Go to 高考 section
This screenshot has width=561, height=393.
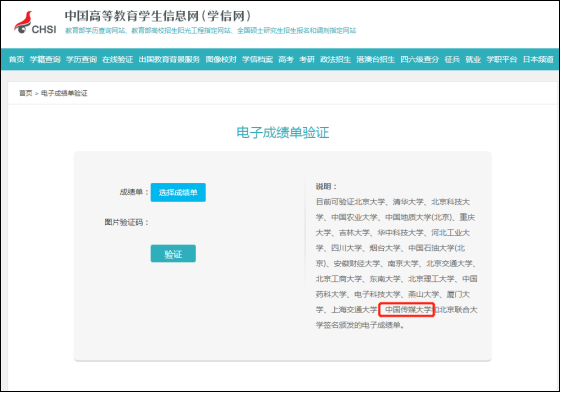click(x=286, y=59)
